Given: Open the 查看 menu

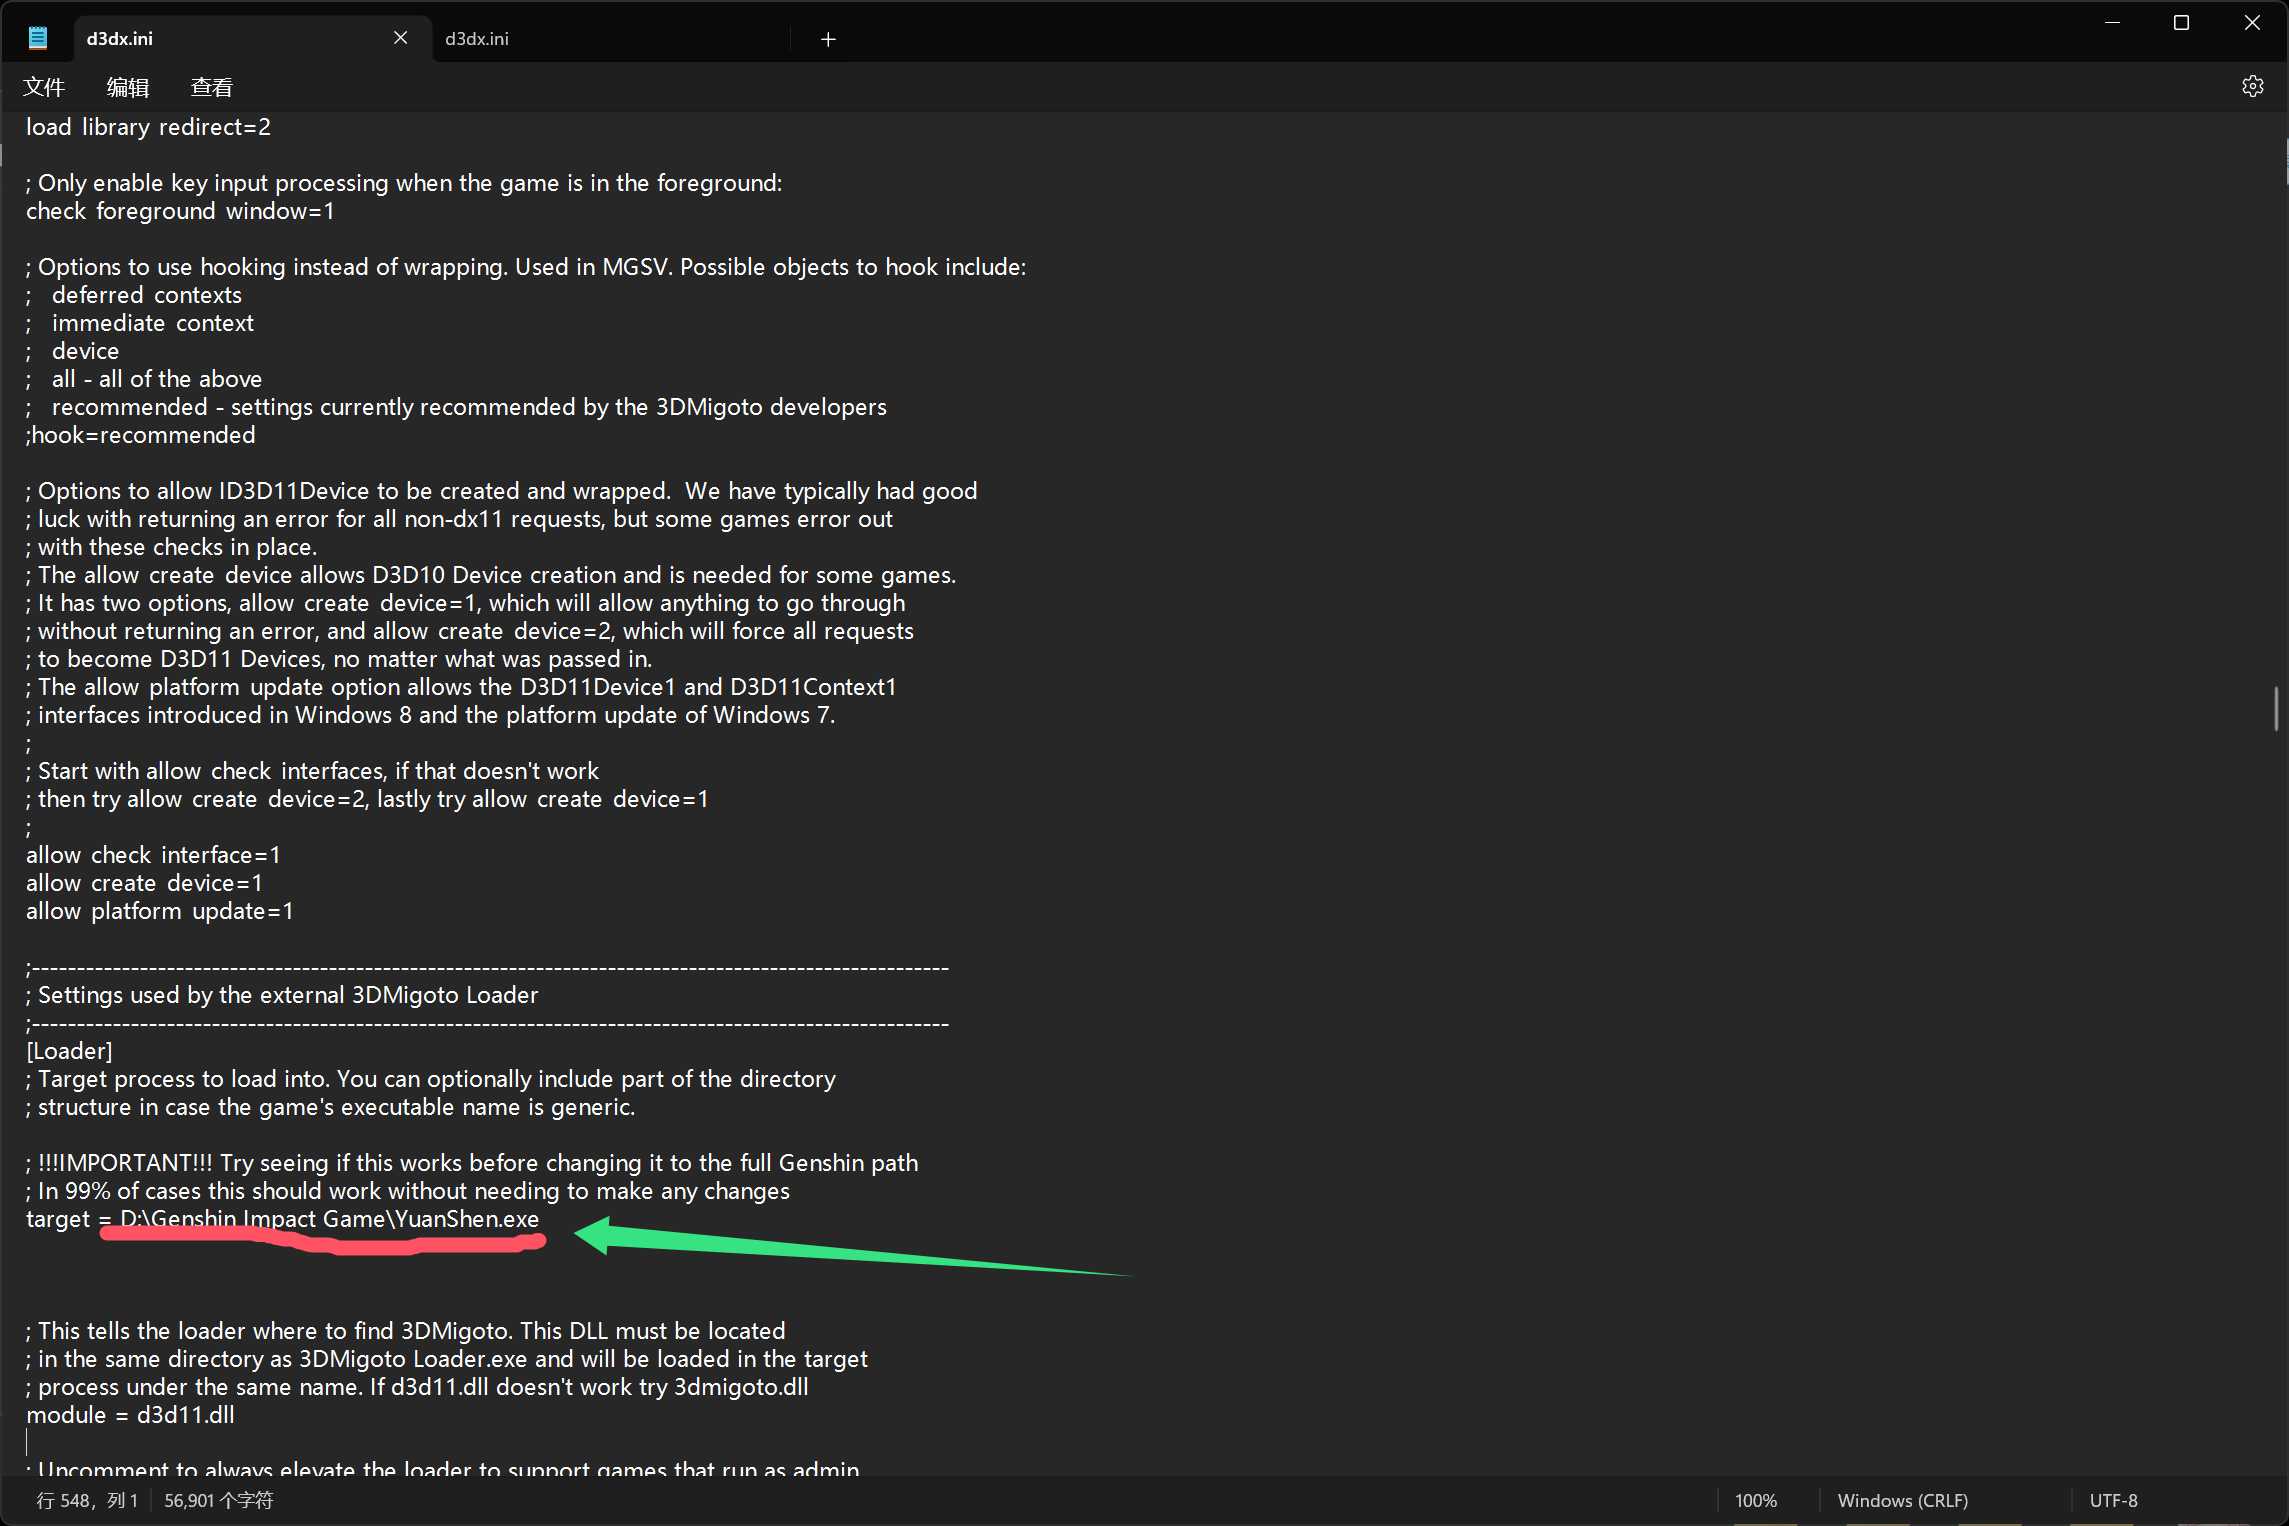Looking at the screenshot, I should (211, 88).
